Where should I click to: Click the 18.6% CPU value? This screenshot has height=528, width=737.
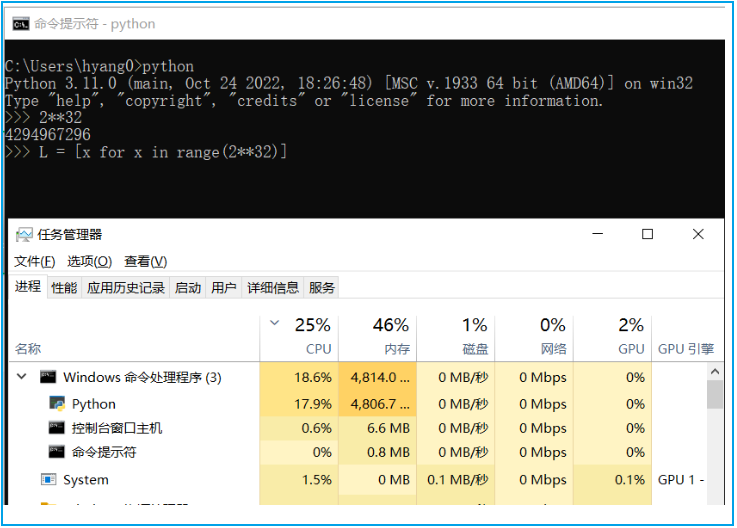(313, 377)
